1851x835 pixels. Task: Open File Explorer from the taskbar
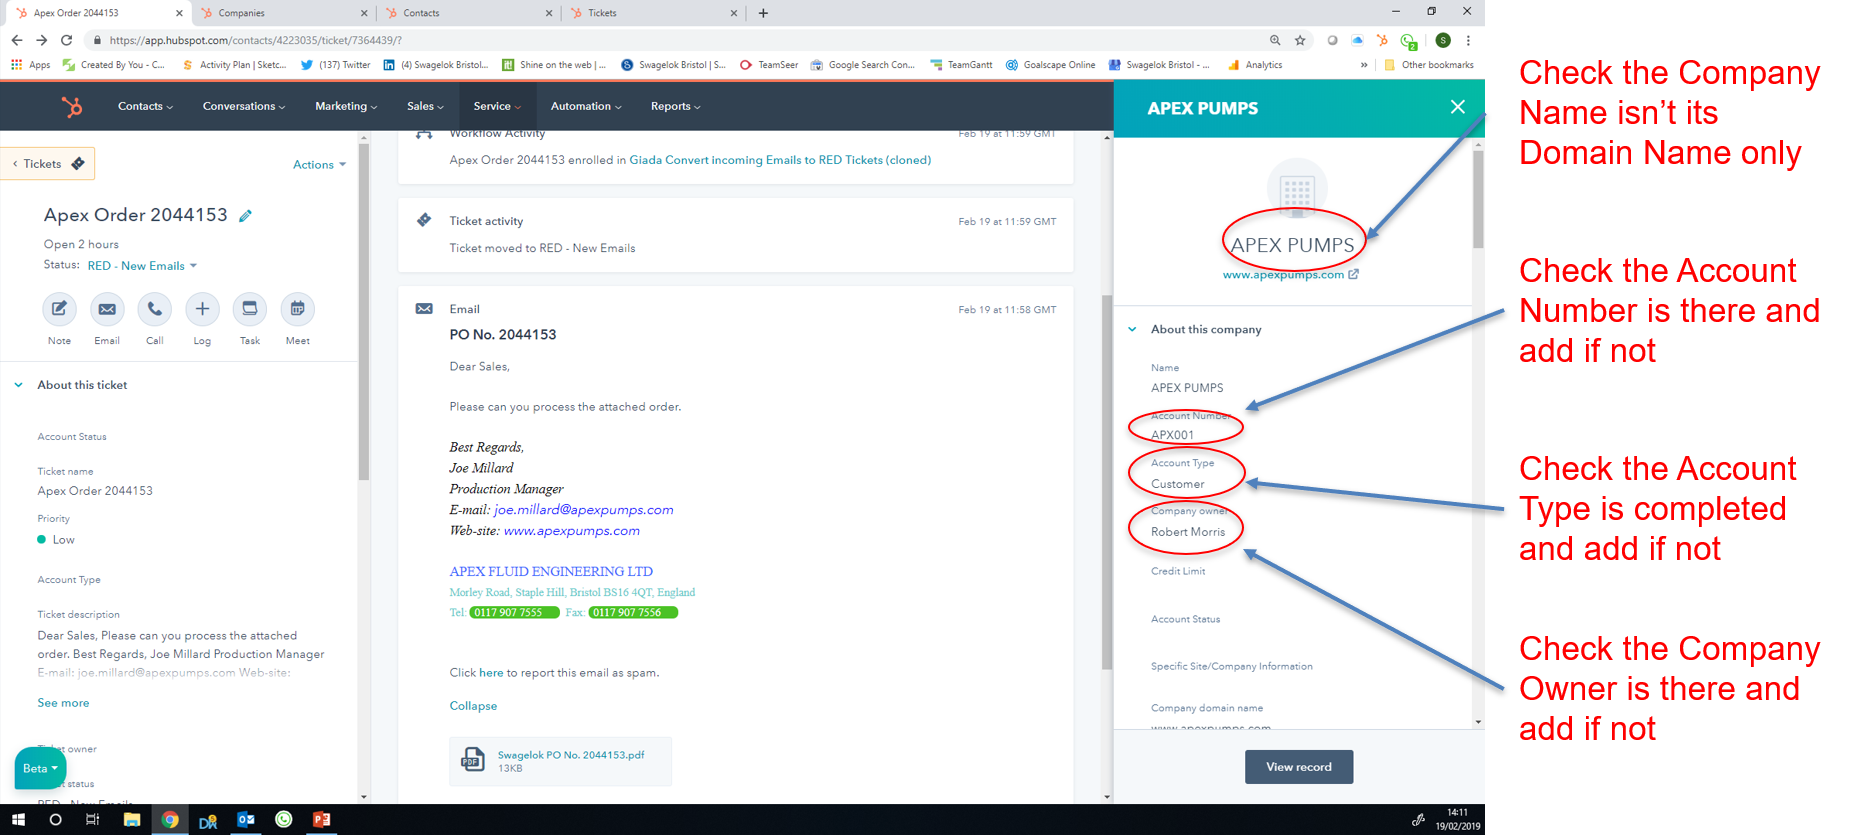131,820
